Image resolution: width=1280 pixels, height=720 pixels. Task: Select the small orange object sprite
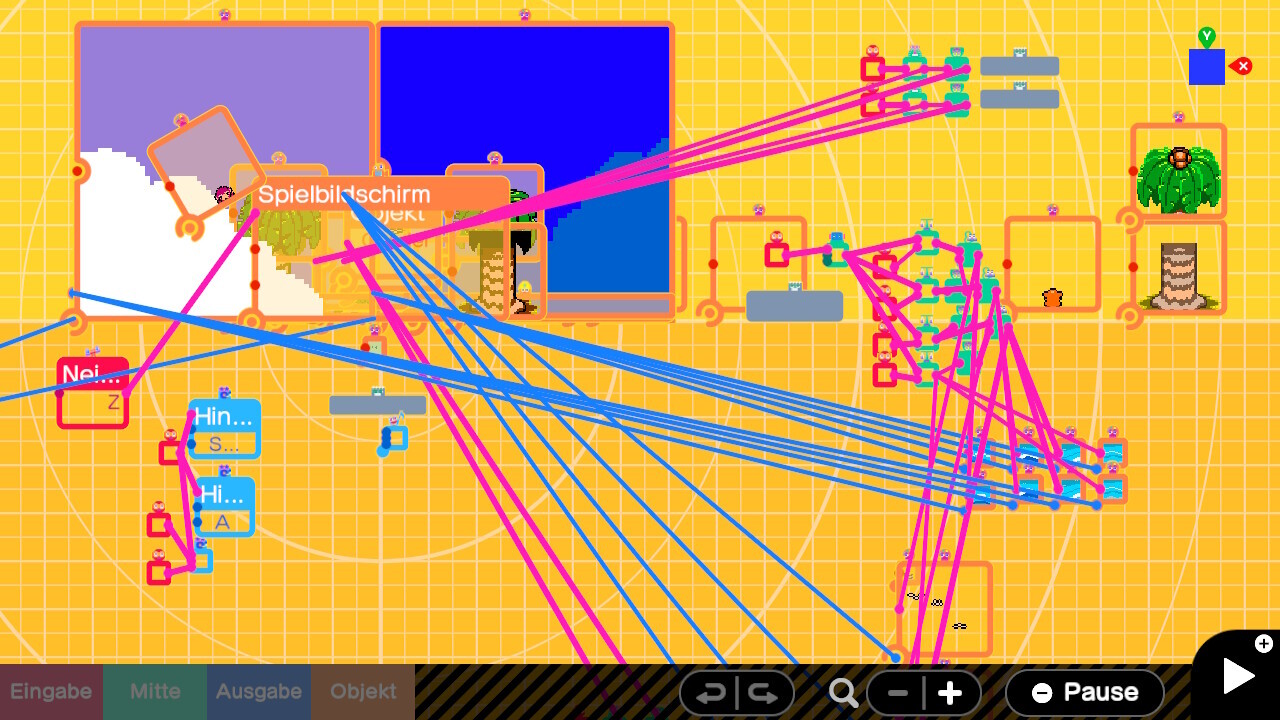(1052, 297)
